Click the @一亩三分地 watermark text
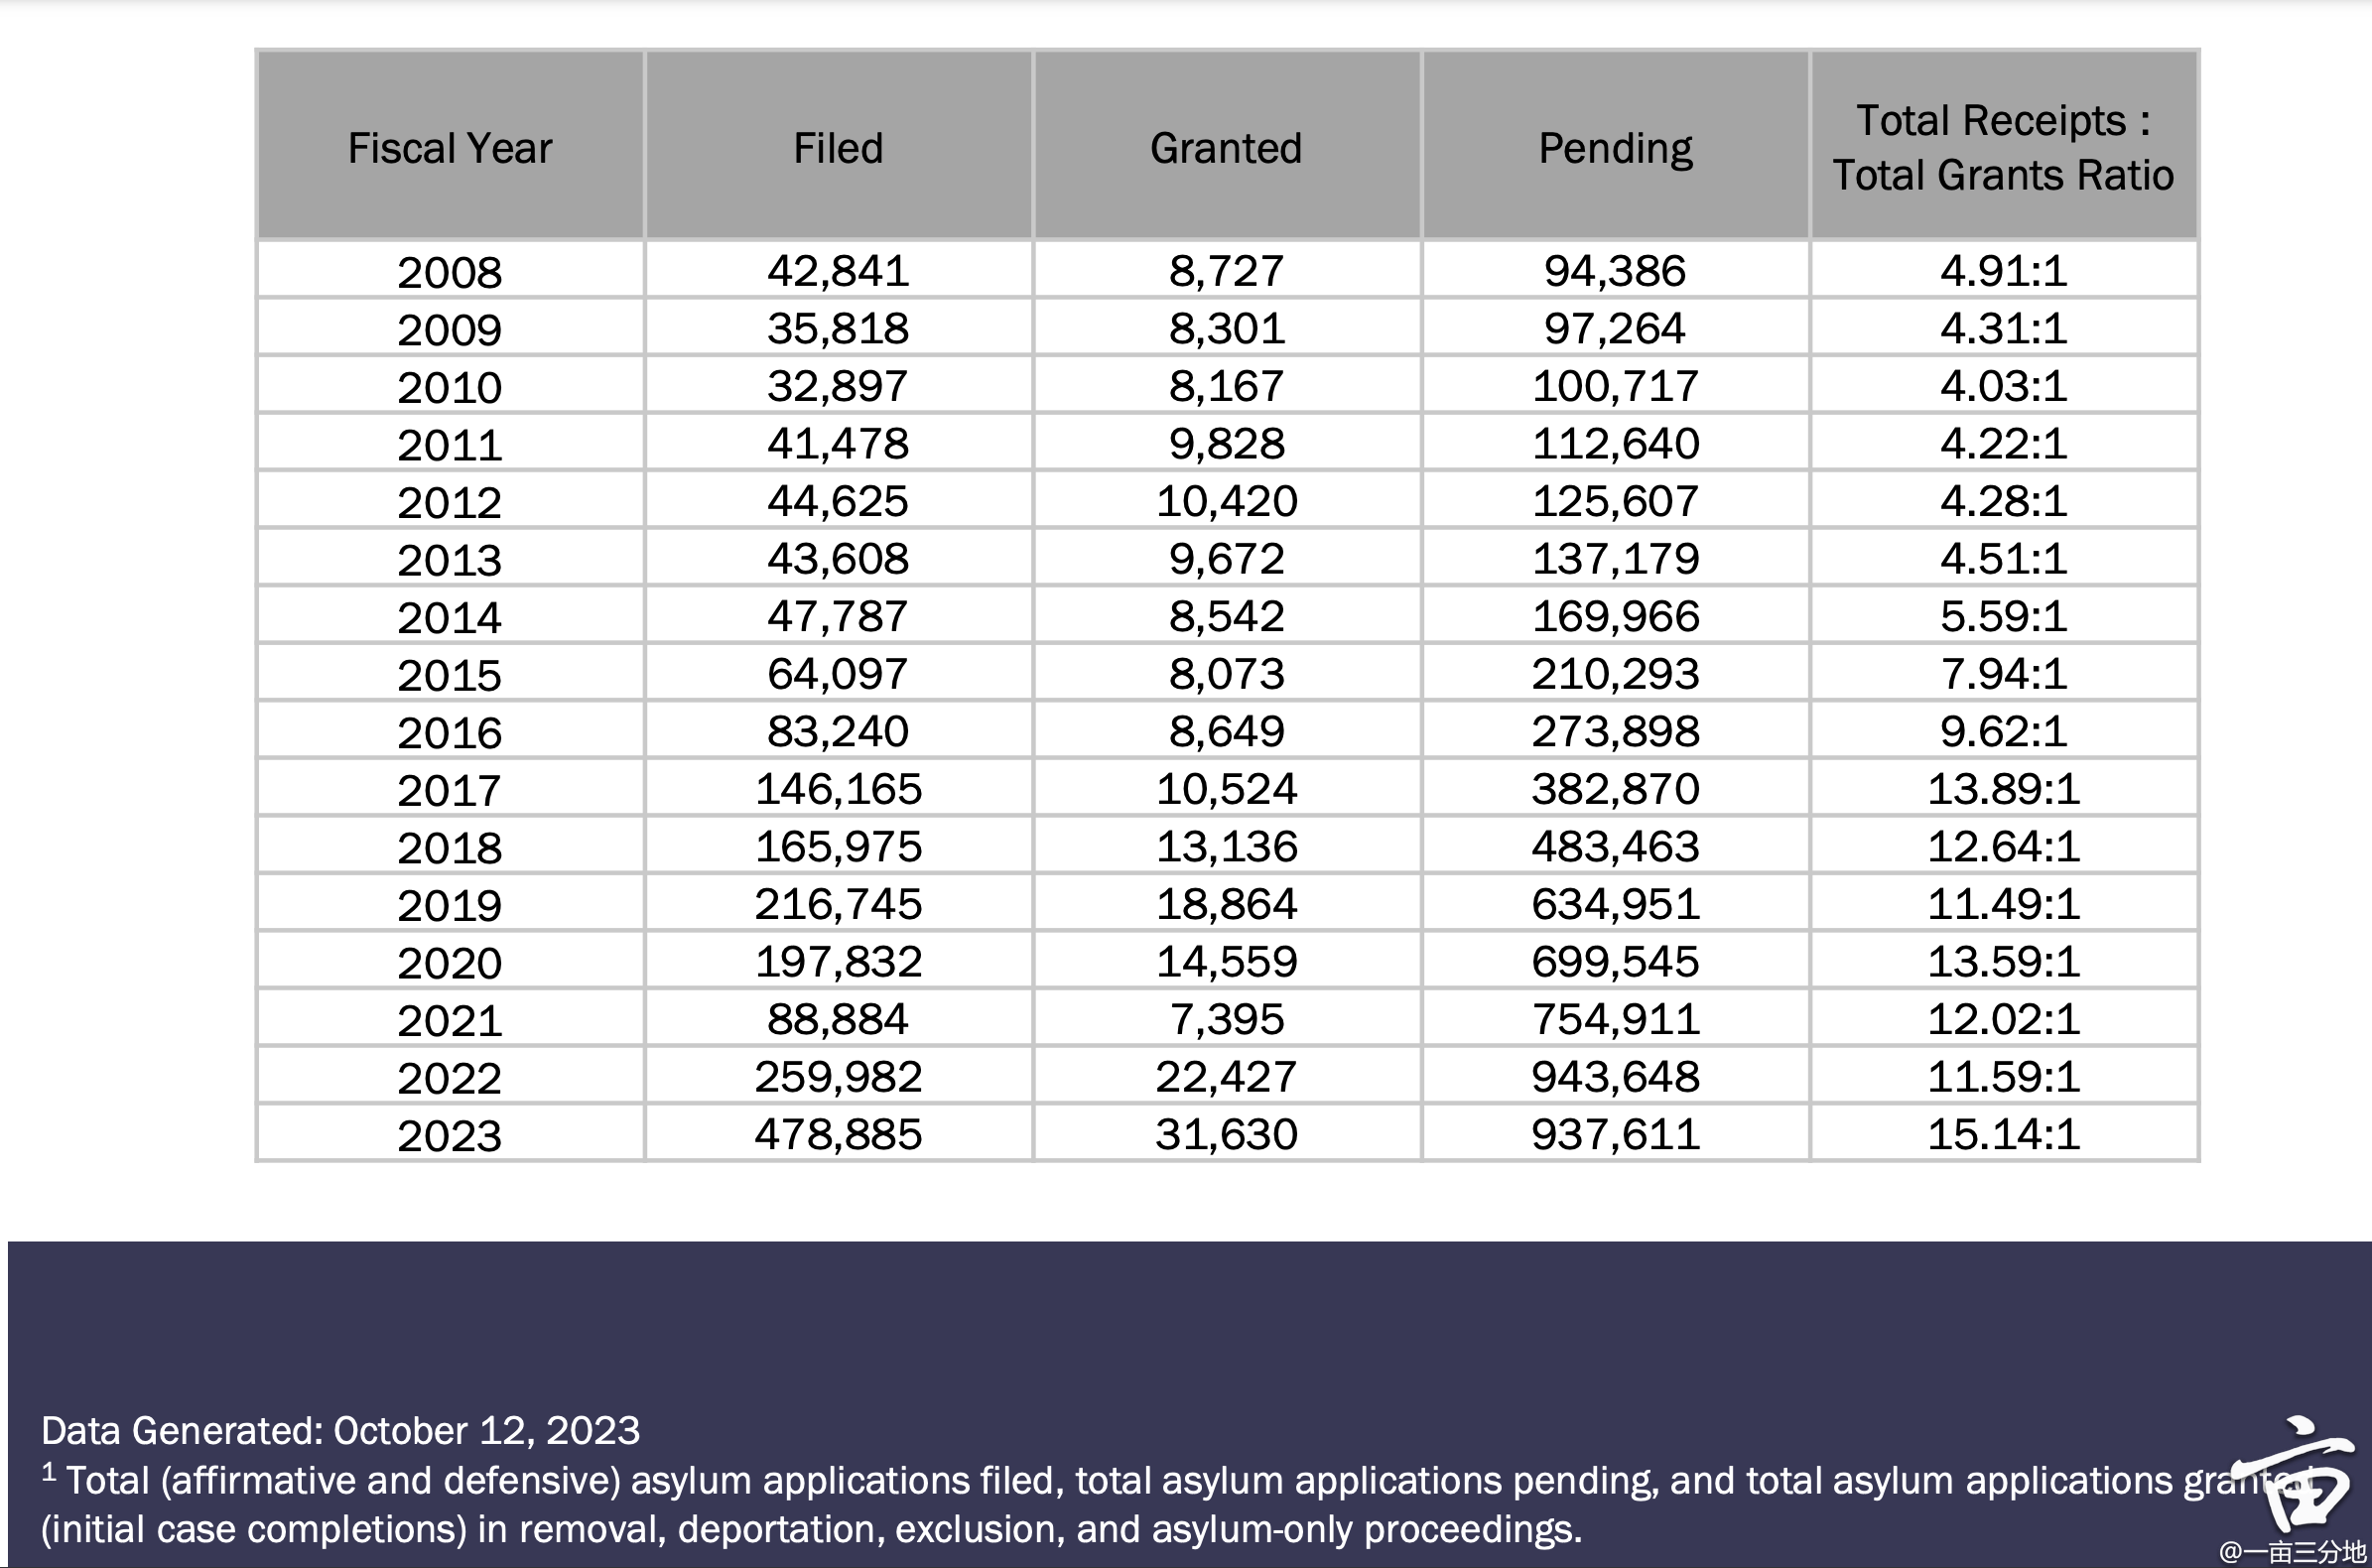Screen dimensions: 2372x1568 2292,1552
